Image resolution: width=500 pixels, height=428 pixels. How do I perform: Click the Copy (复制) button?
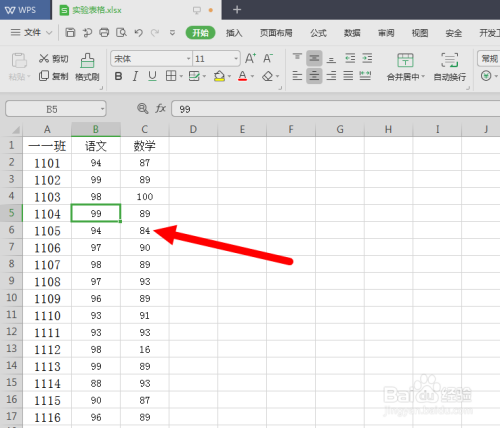pyautogui.click(x=54, y=76)
